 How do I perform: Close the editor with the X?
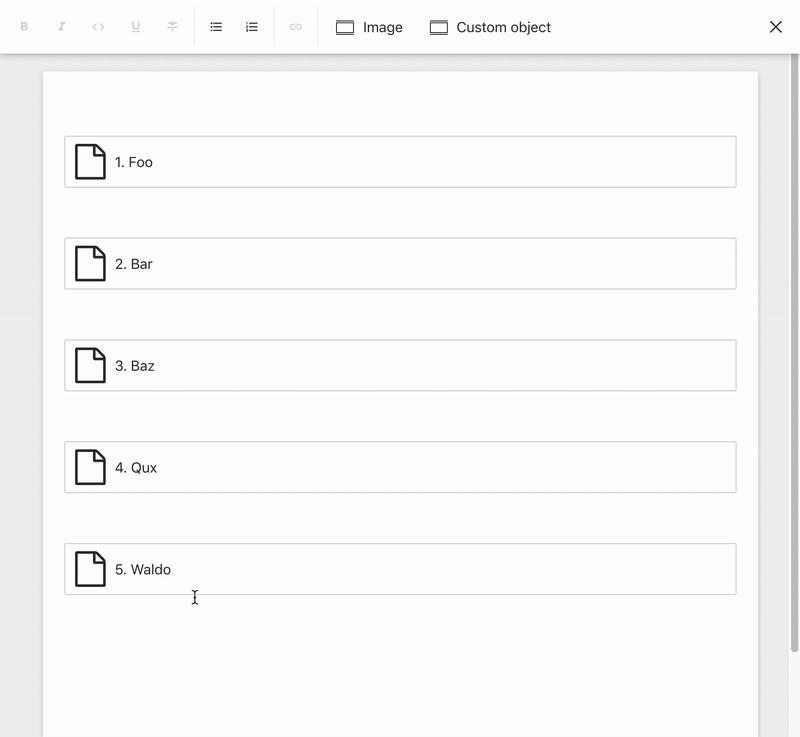(x=776, y=27)
